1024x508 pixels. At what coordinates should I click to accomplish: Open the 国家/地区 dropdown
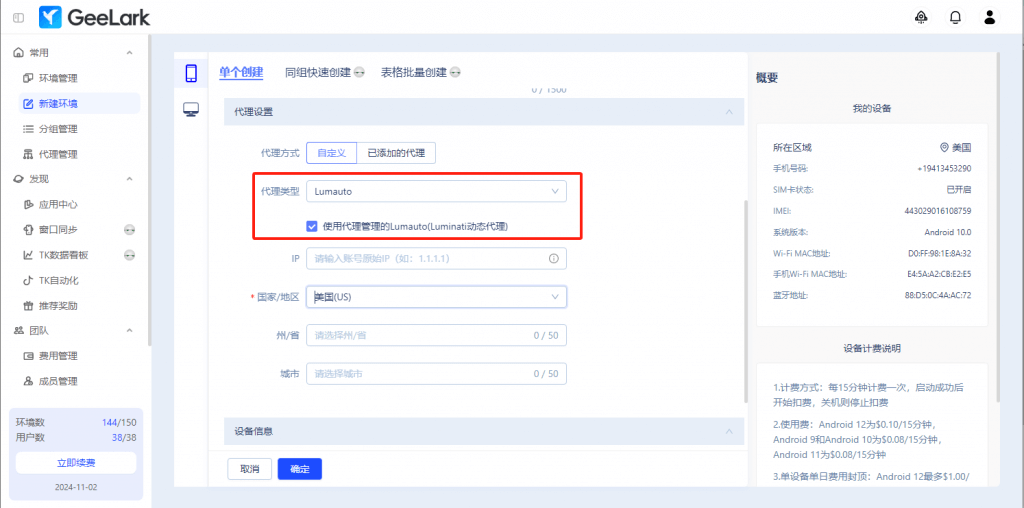pyautogui.click(x=439, y=297)
